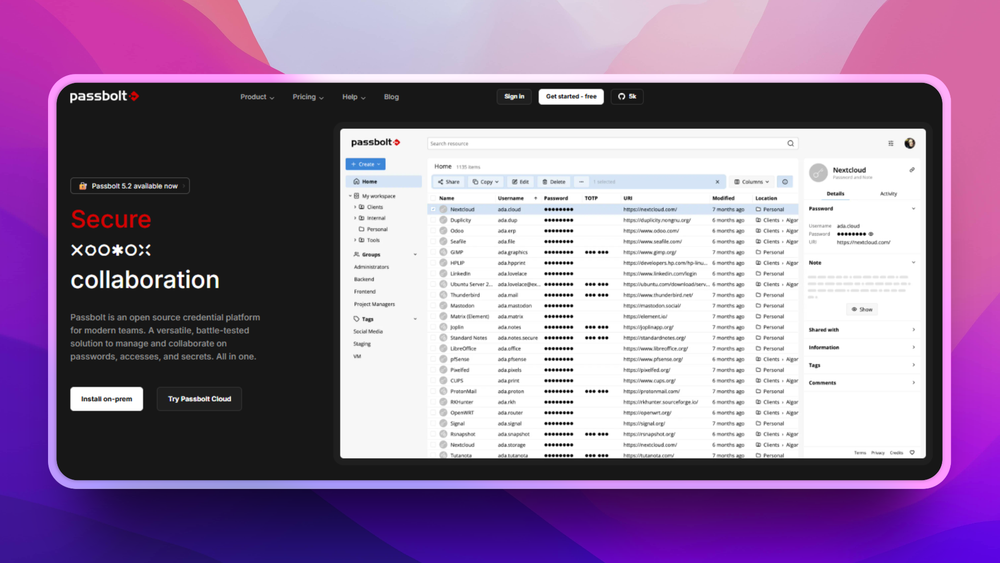1000x563 pixels.
Task: Click the Duplicity resource icon
Action: point(443,220)
